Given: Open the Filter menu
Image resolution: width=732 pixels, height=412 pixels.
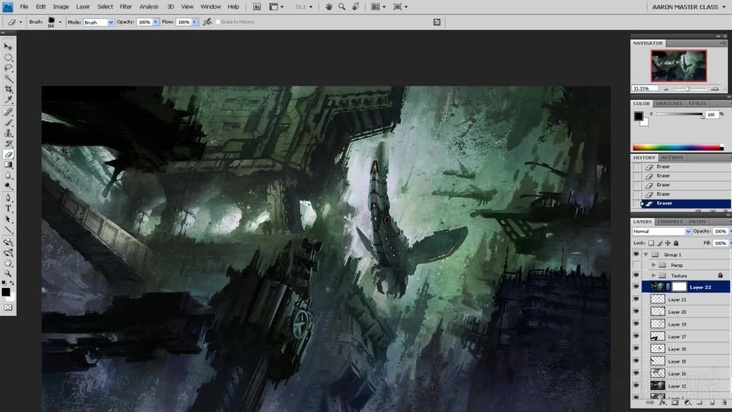Looking at the screenshot, I should (x=126, y=7).
